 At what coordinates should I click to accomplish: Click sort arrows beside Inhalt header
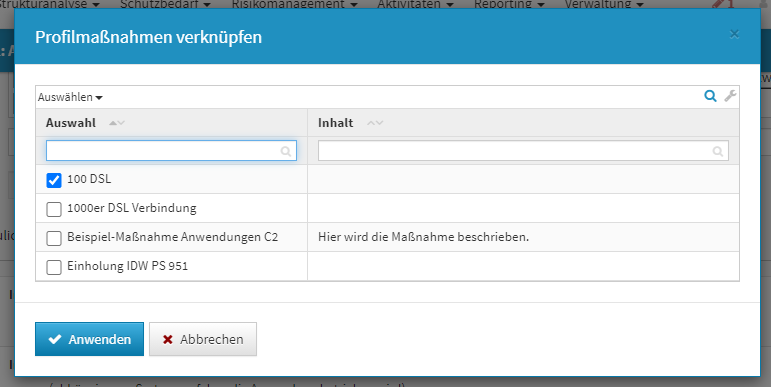pyautogui.click(x=375, y=123)
